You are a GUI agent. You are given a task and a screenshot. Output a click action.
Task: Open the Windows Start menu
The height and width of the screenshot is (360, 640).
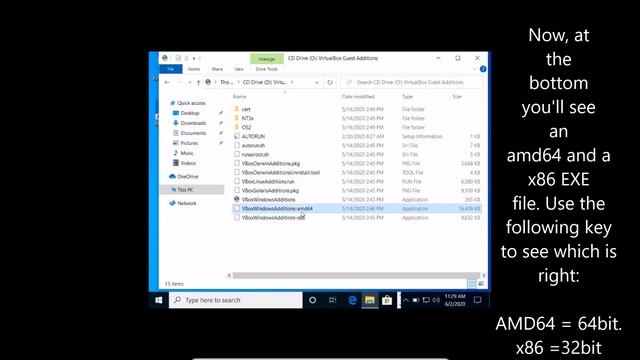click(159, 300)
